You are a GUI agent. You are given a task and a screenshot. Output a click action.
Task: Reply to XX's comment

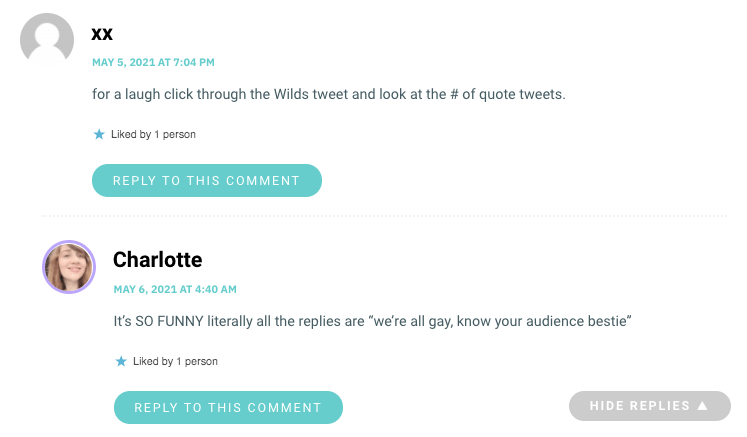point(207,181)
